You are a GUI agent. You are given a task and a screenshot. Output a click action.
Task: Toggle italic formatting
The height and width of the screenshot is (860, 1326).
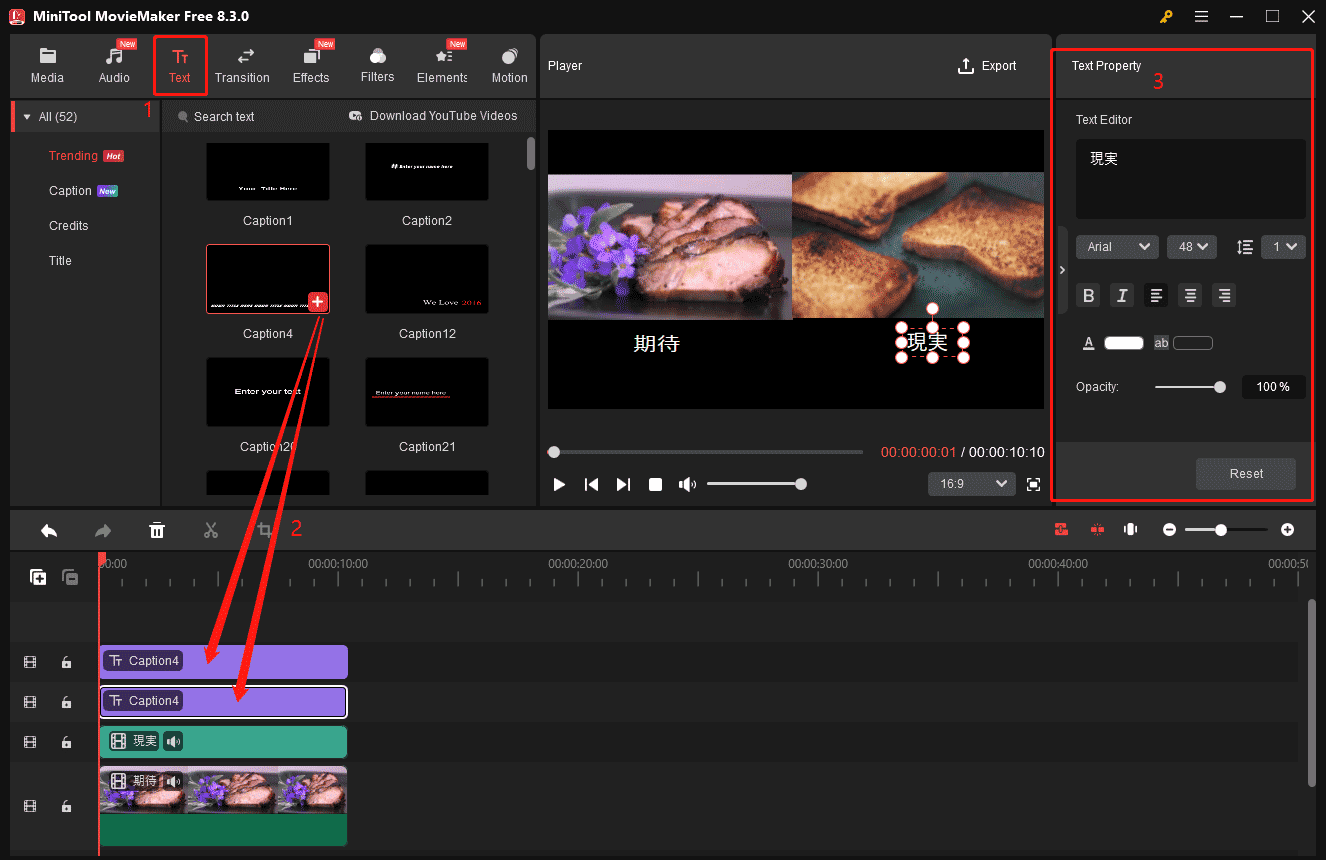(x=1122, y=295)
